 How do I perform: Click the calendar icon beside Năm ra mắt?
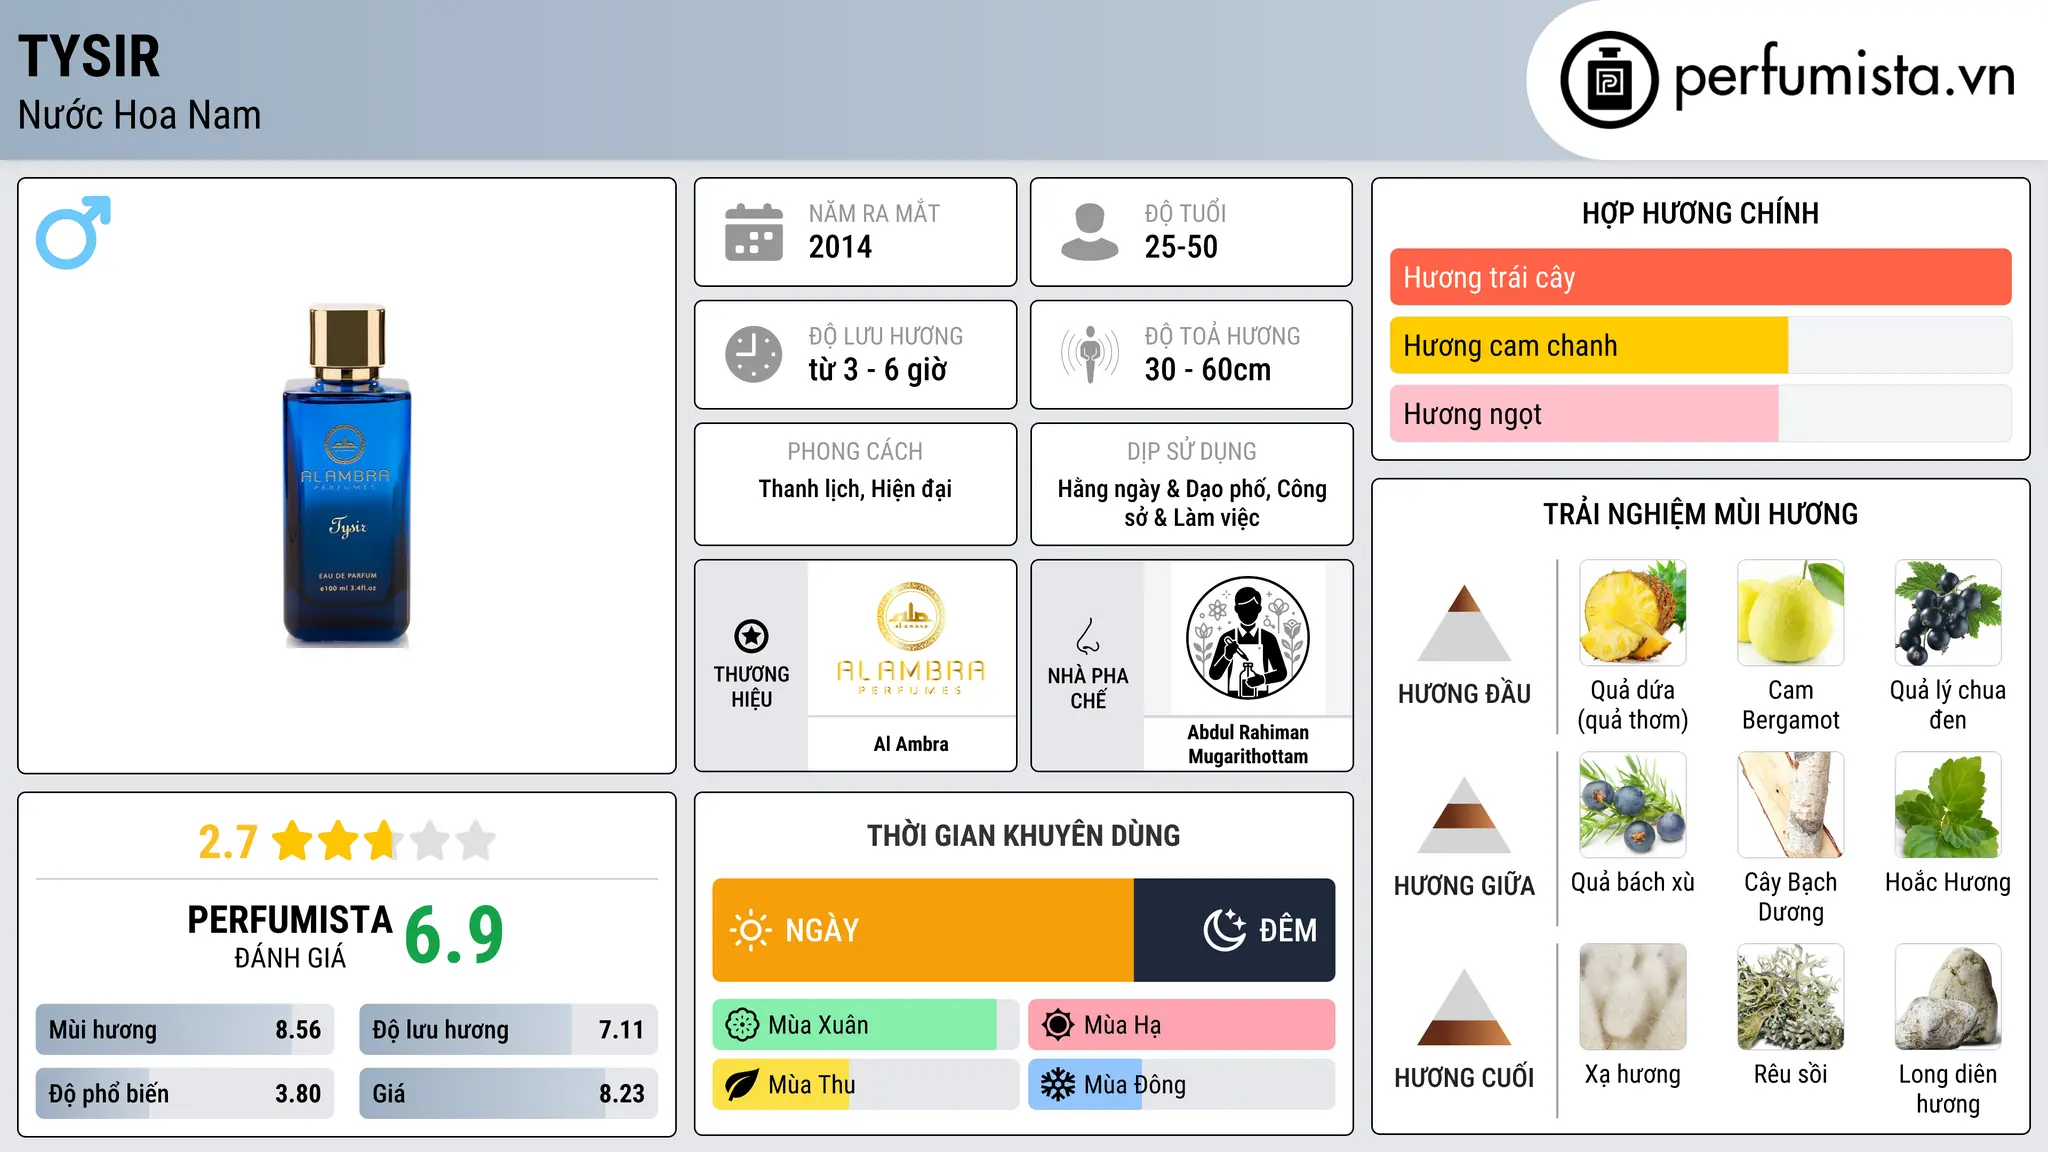tap(754, 232)
